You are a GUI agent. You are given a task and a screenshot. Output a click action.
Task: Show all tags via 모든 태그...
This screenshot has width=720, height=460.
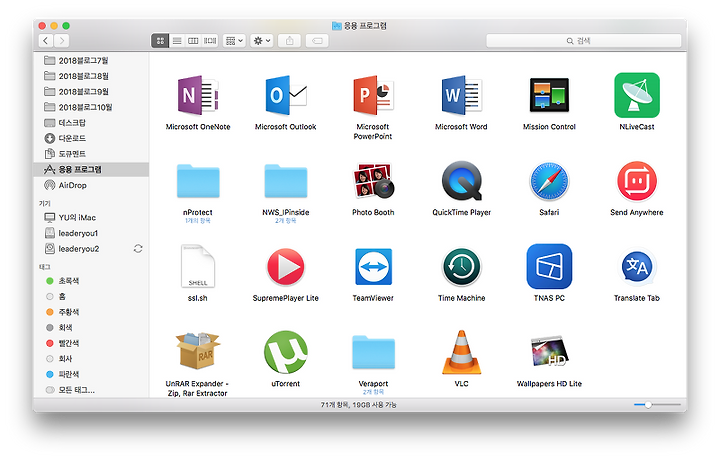click(x=91, y=390)
